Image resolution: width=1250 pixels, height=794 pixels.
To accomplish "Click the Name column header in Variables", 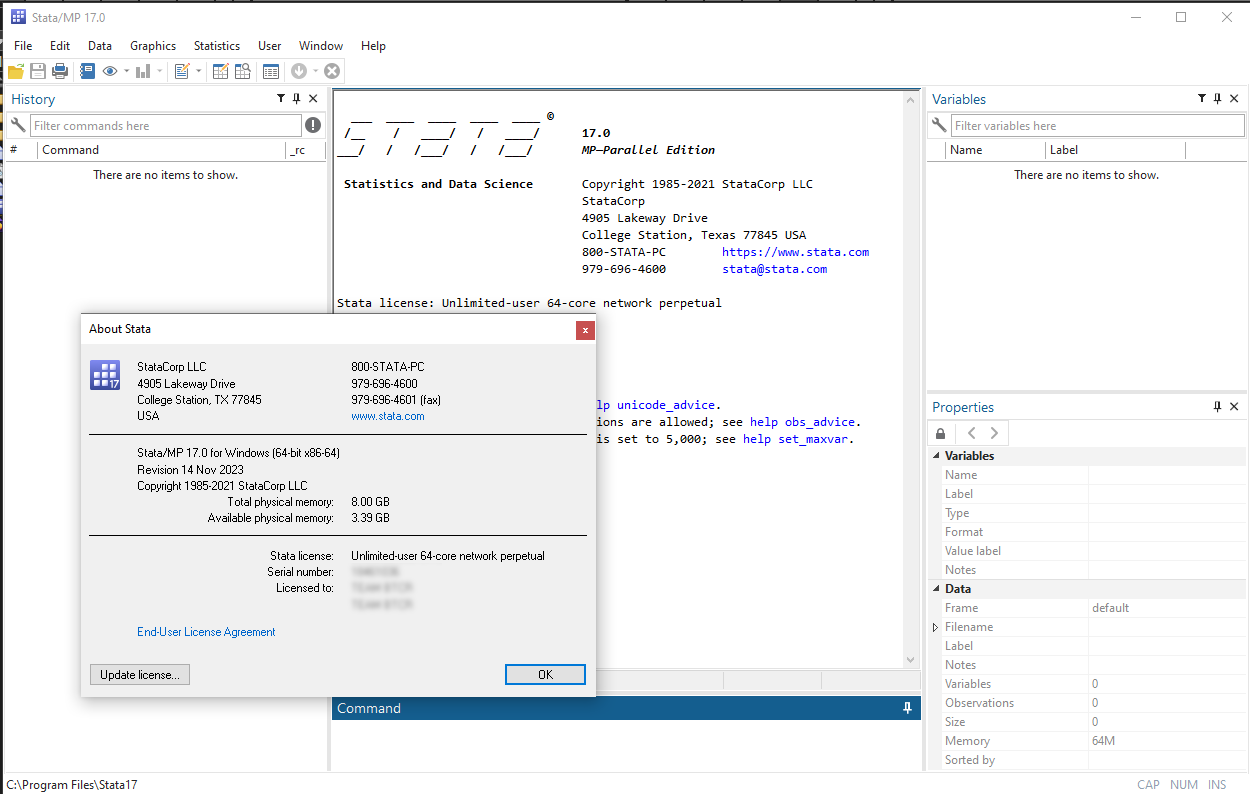I will 995,150.
